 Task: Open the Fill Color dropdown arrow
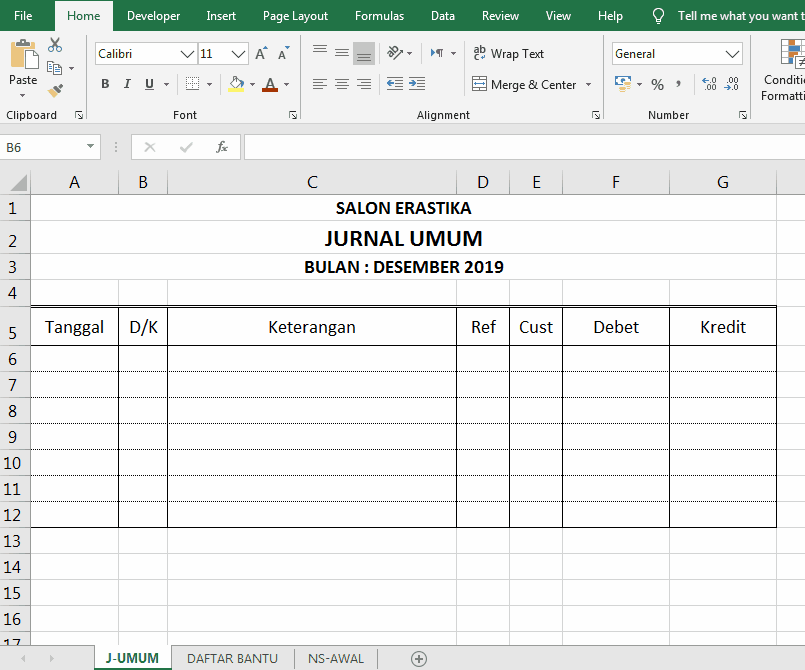(252, 84)
